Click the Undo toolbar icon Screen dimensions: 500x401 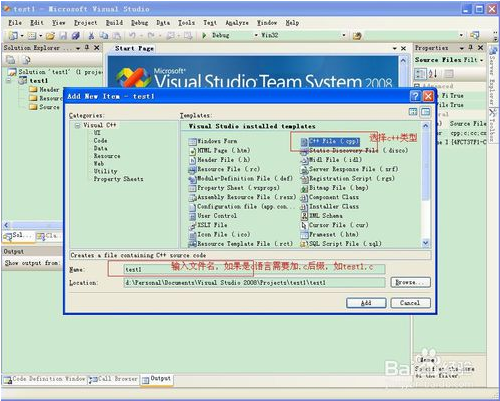click(x=132, y=35)
